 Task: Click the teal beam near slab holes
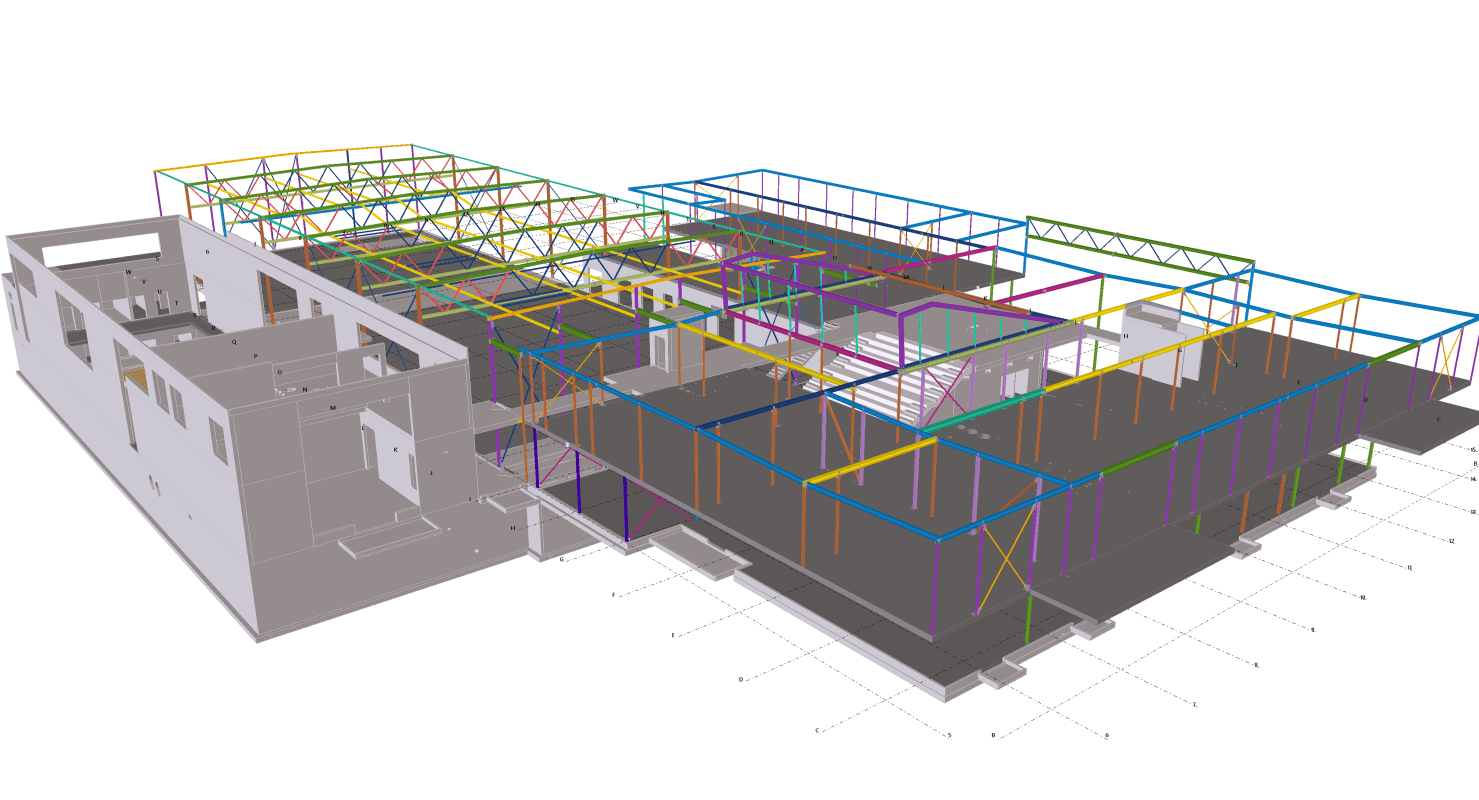click(985, 415)
